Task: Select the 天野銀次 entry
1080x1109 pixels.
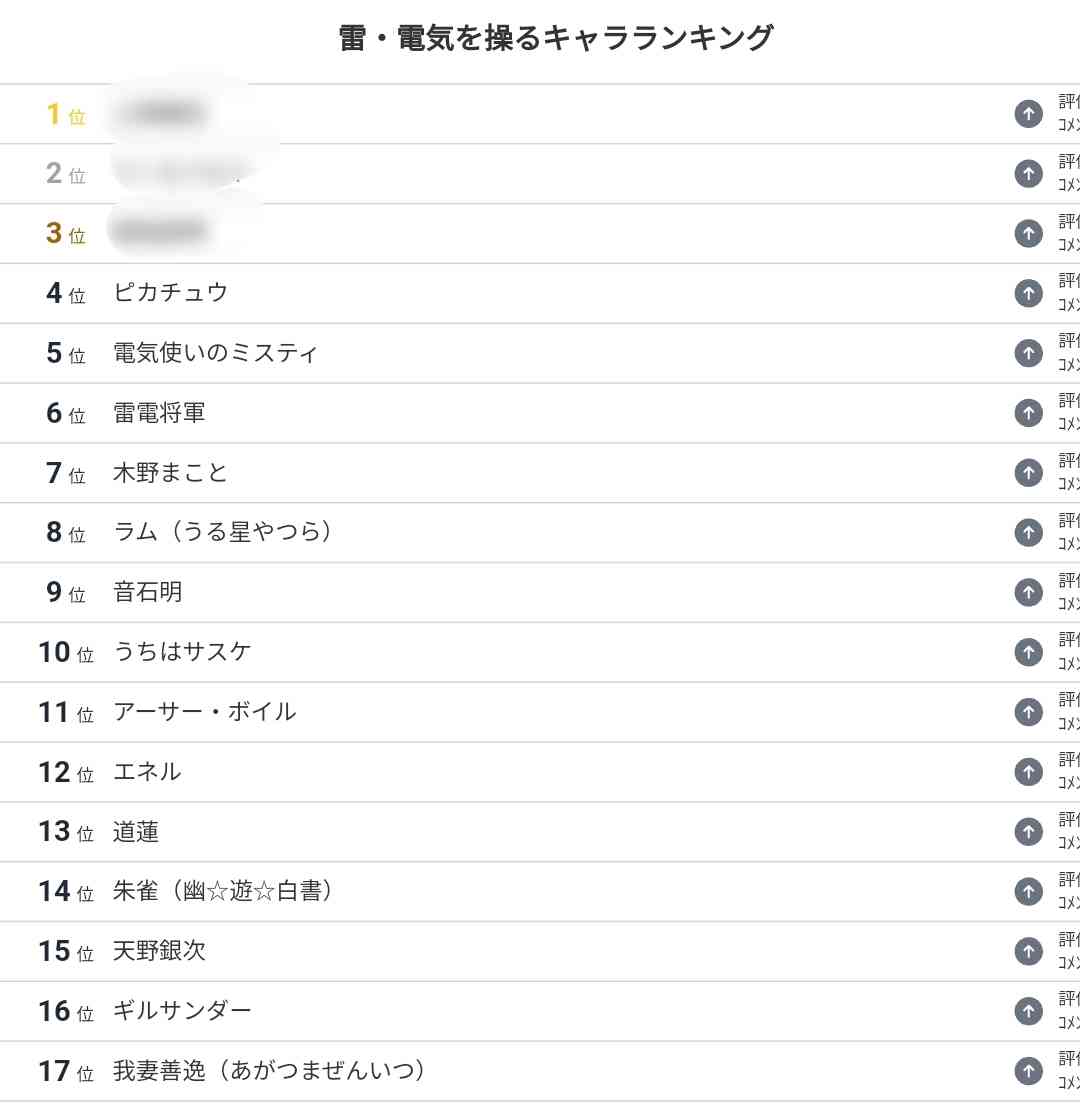Action: [159, 951]
